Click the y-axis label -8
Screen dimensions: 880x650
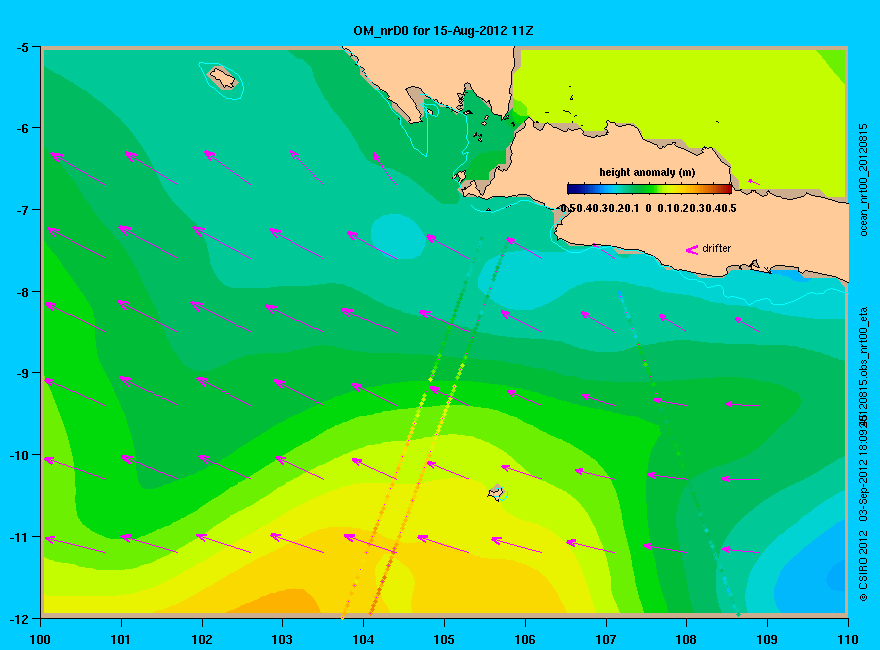22,292
